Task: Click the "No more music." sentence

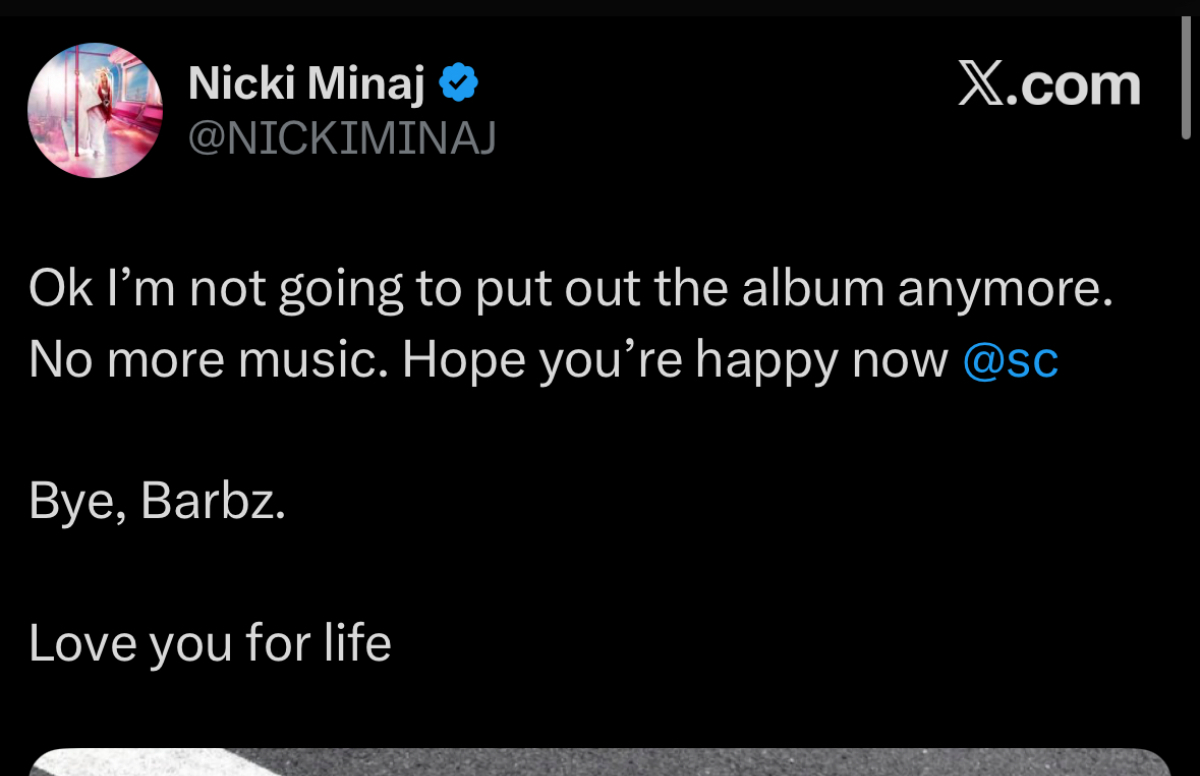Action: point(209,361)
